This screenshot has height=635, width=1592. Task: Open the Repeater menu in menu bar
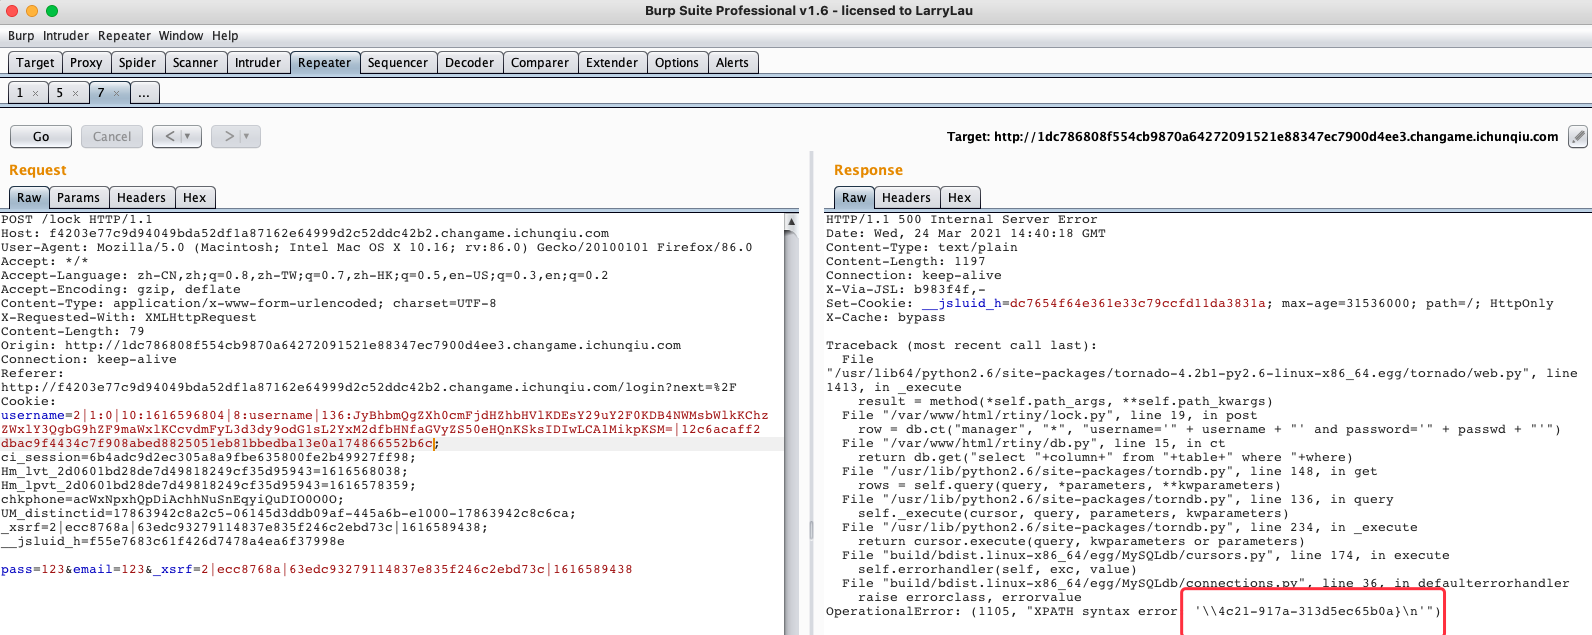[x=124, y=35]
